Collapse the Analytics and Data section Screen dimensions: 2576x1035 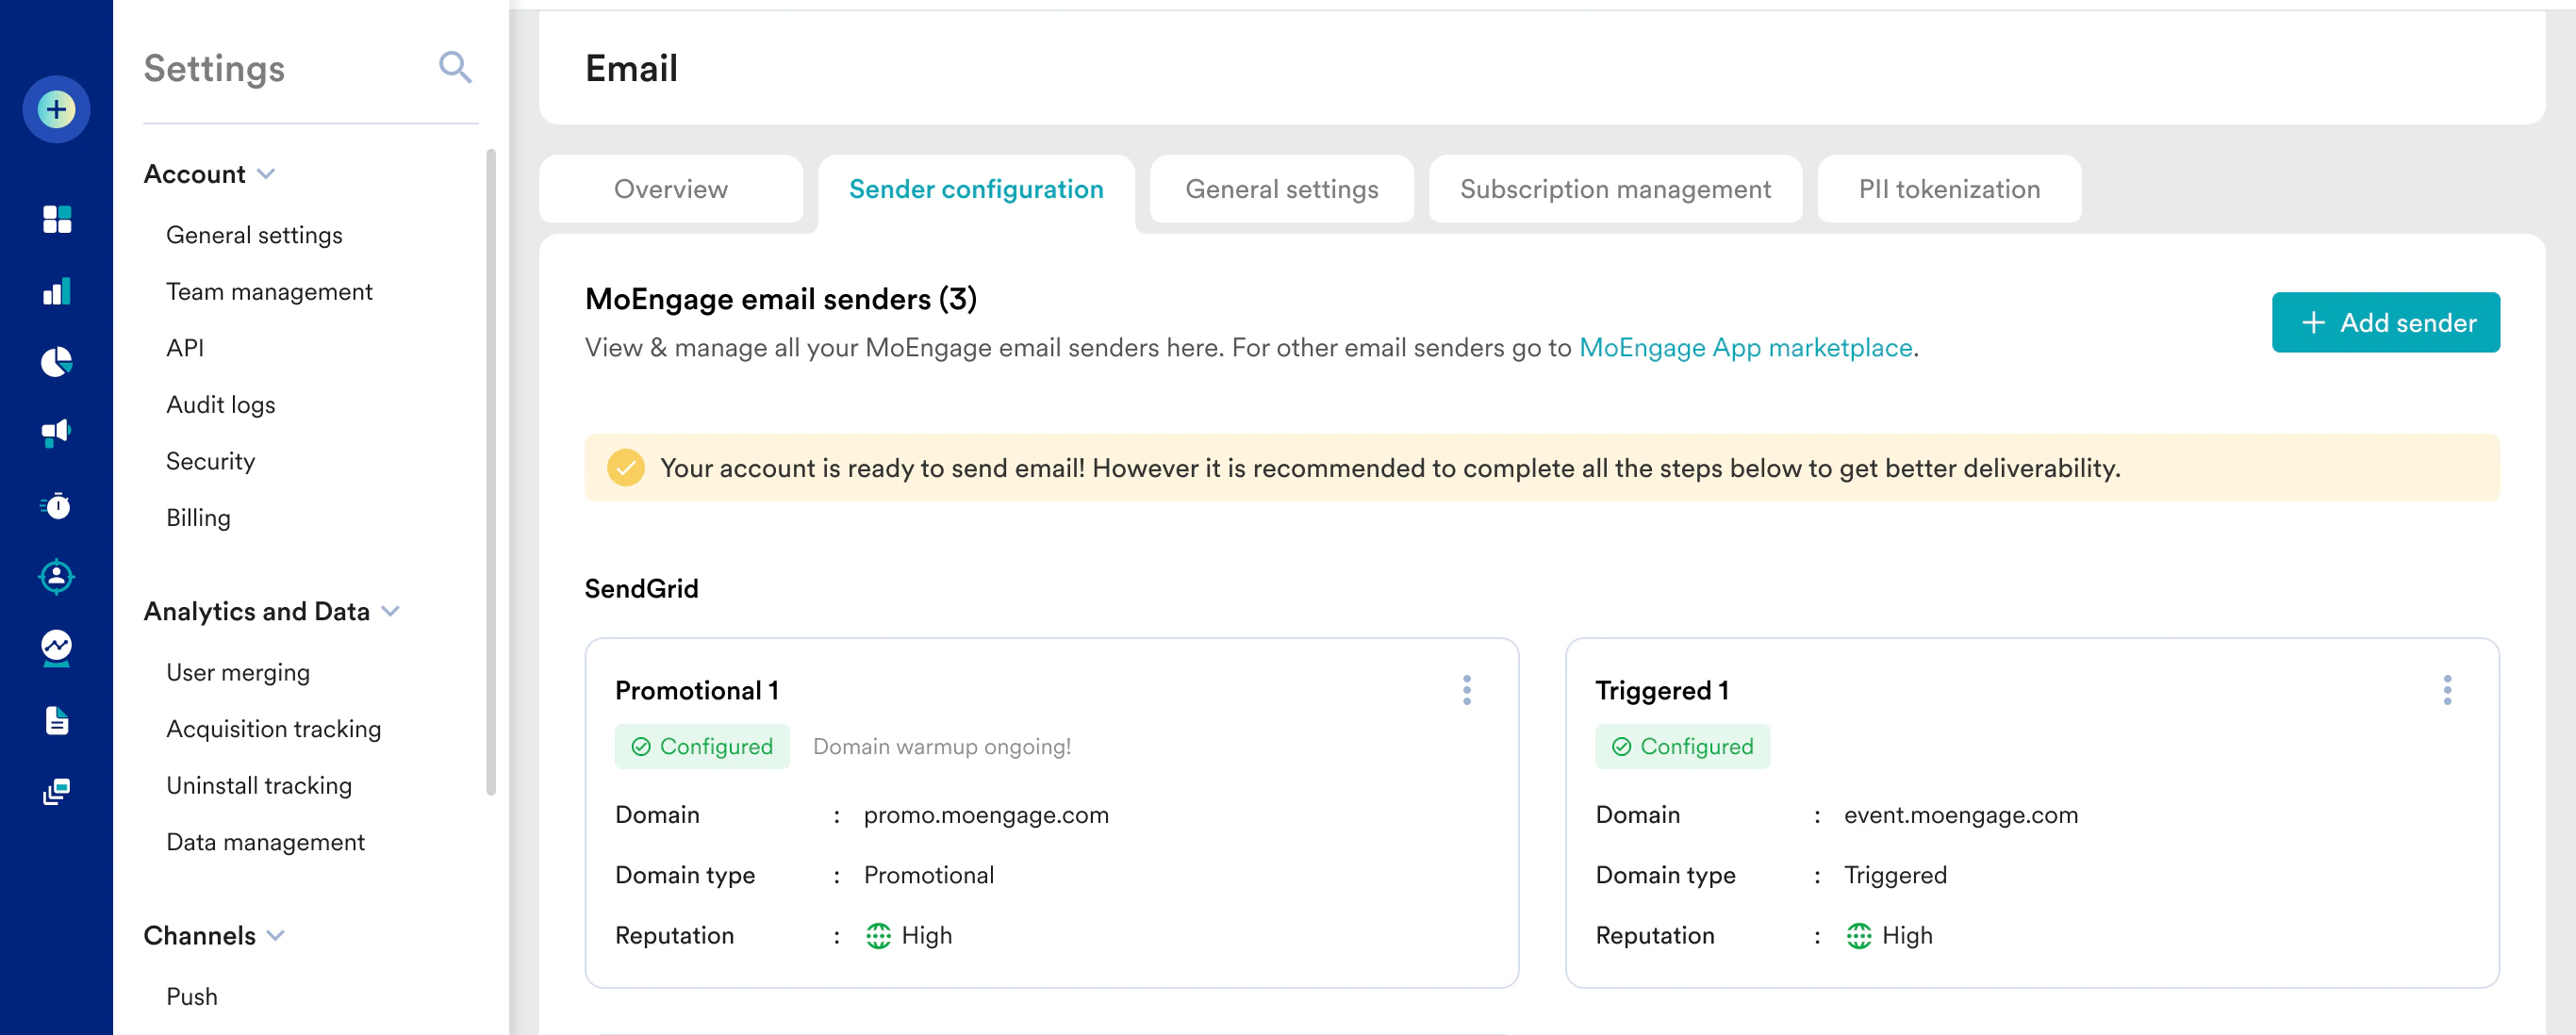391,611
